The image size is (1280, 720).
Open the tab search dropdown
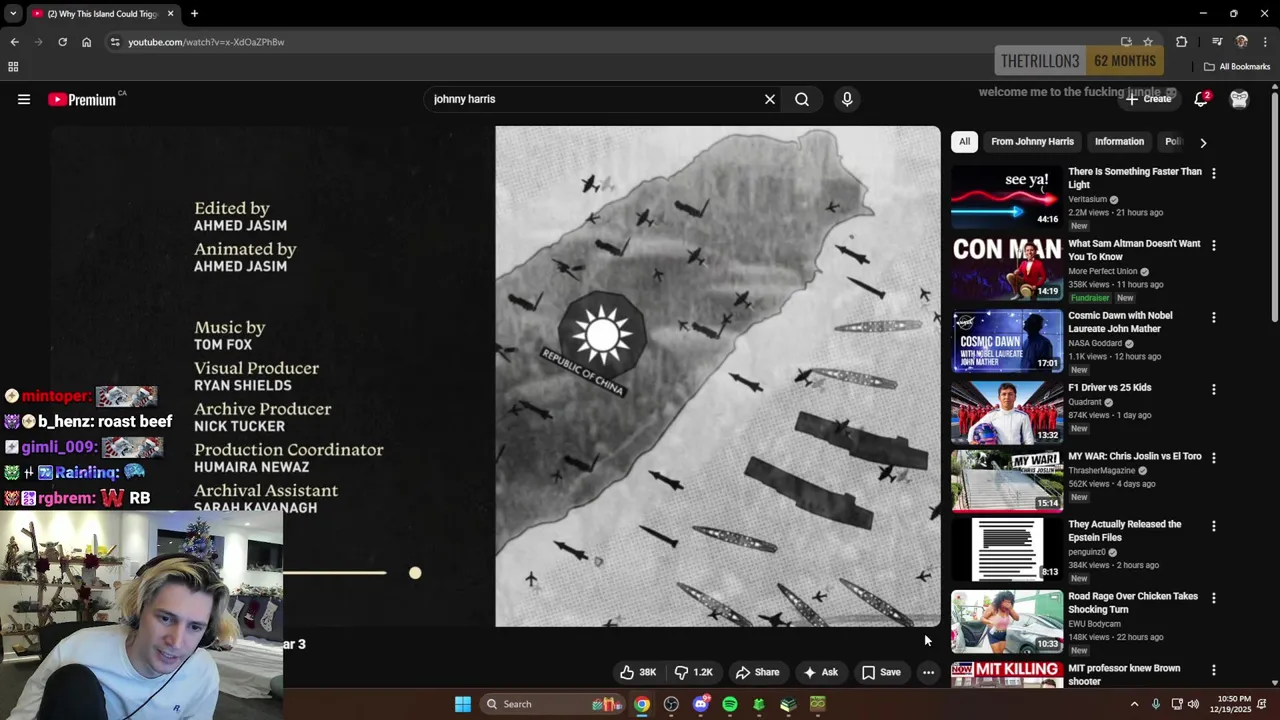(x=13, y=14)
